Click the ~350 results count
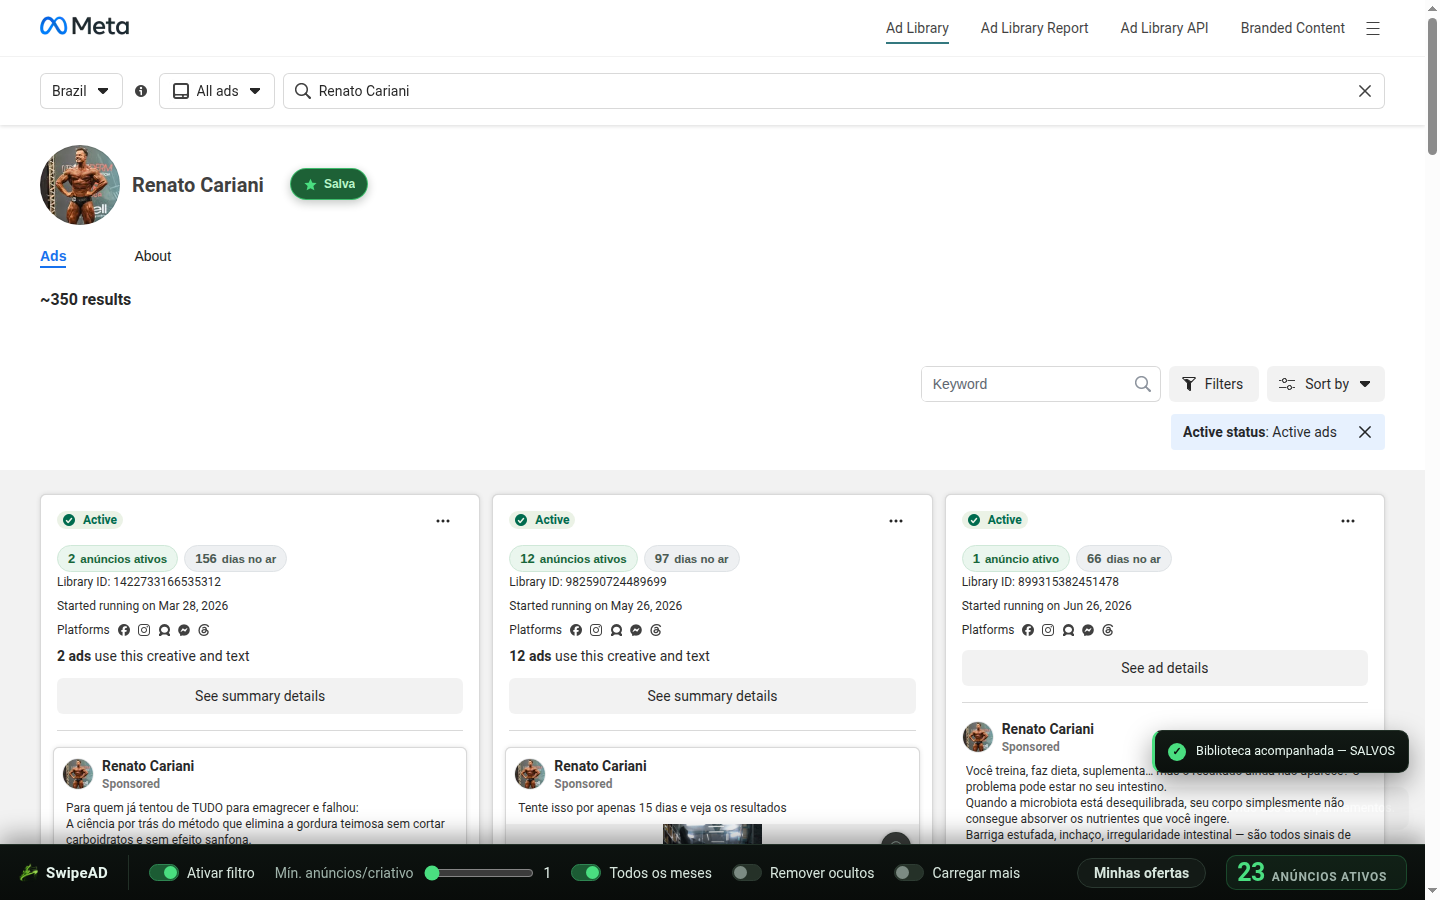This screenshot has width=1440, height=900. coord(86,300)
